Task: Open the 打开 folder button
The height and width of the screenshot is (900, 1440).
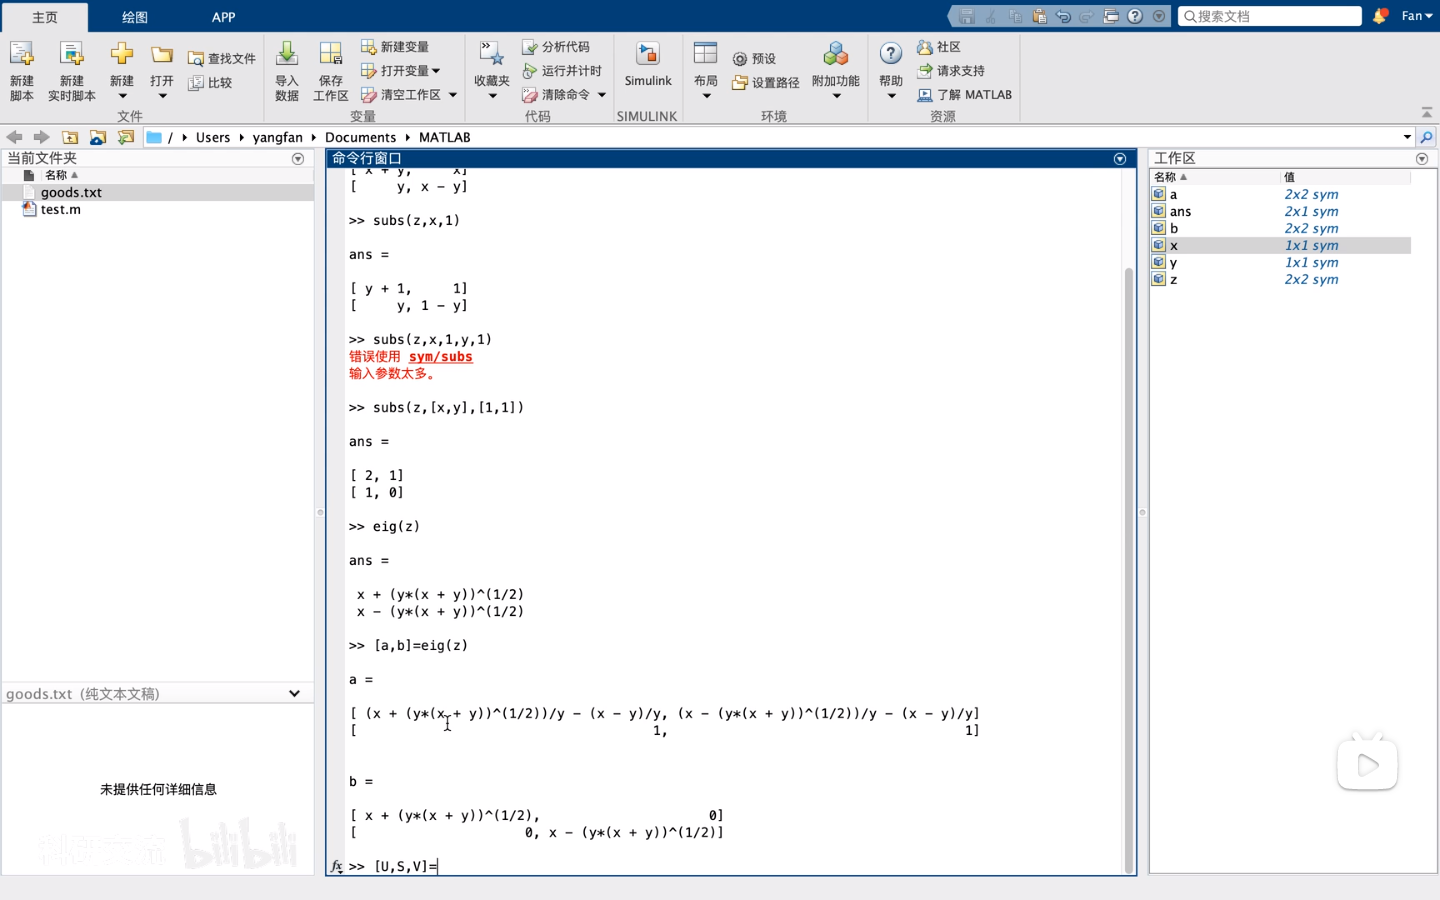Action: [162, 71]
